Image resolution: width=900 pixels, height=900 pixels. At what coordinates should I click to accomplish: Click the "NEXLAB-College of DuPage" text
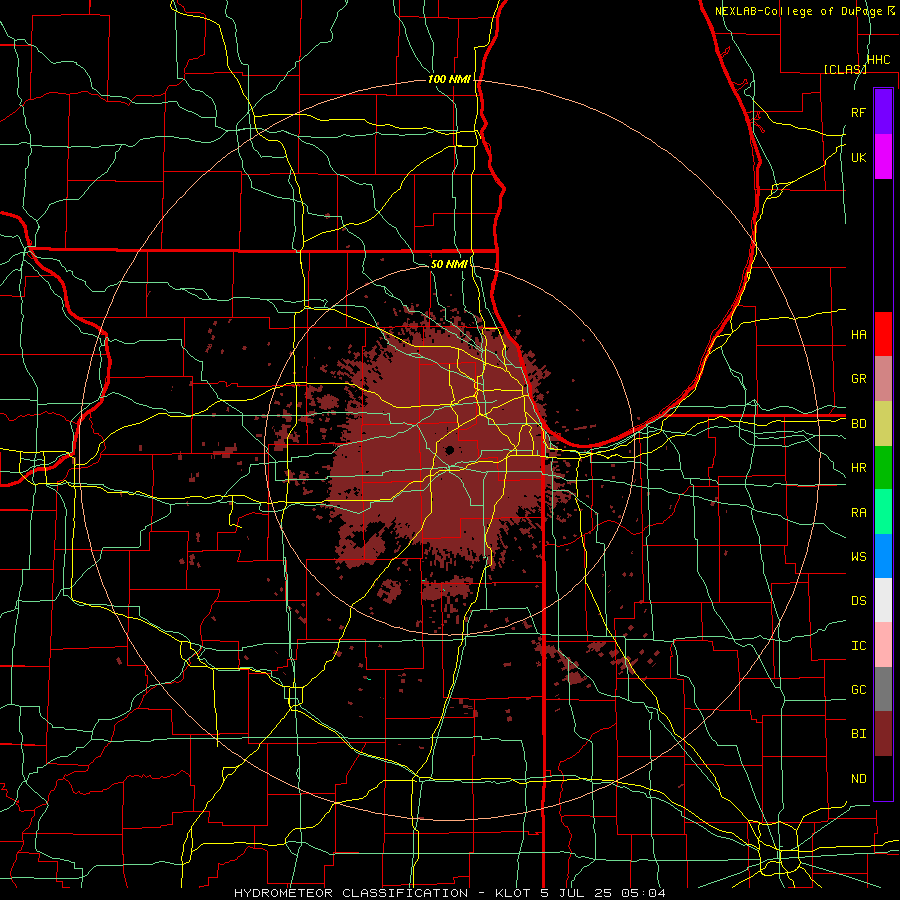coord(800,11)
